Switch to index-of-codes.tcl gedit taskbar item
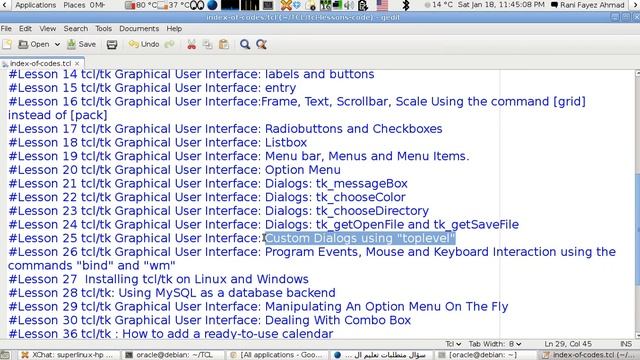 pyautogui.click(x=588, y=355)
